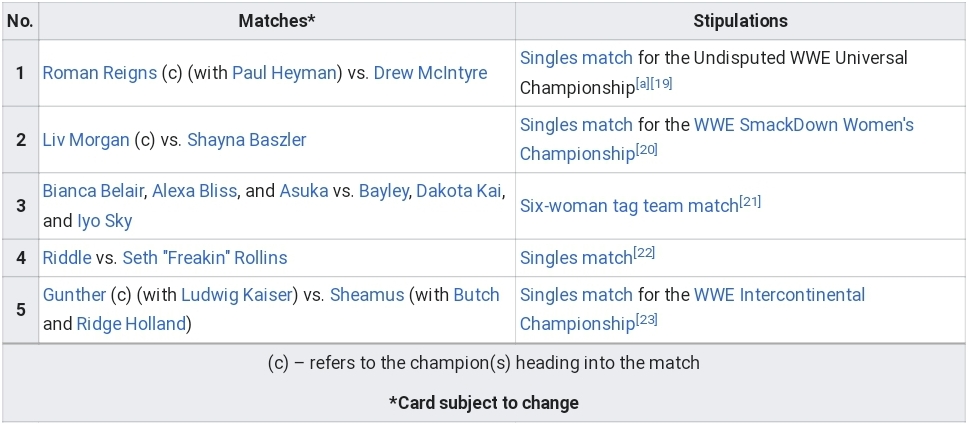Click the Asuka link
The image size is (968, 425).
(x=303, y=191)
